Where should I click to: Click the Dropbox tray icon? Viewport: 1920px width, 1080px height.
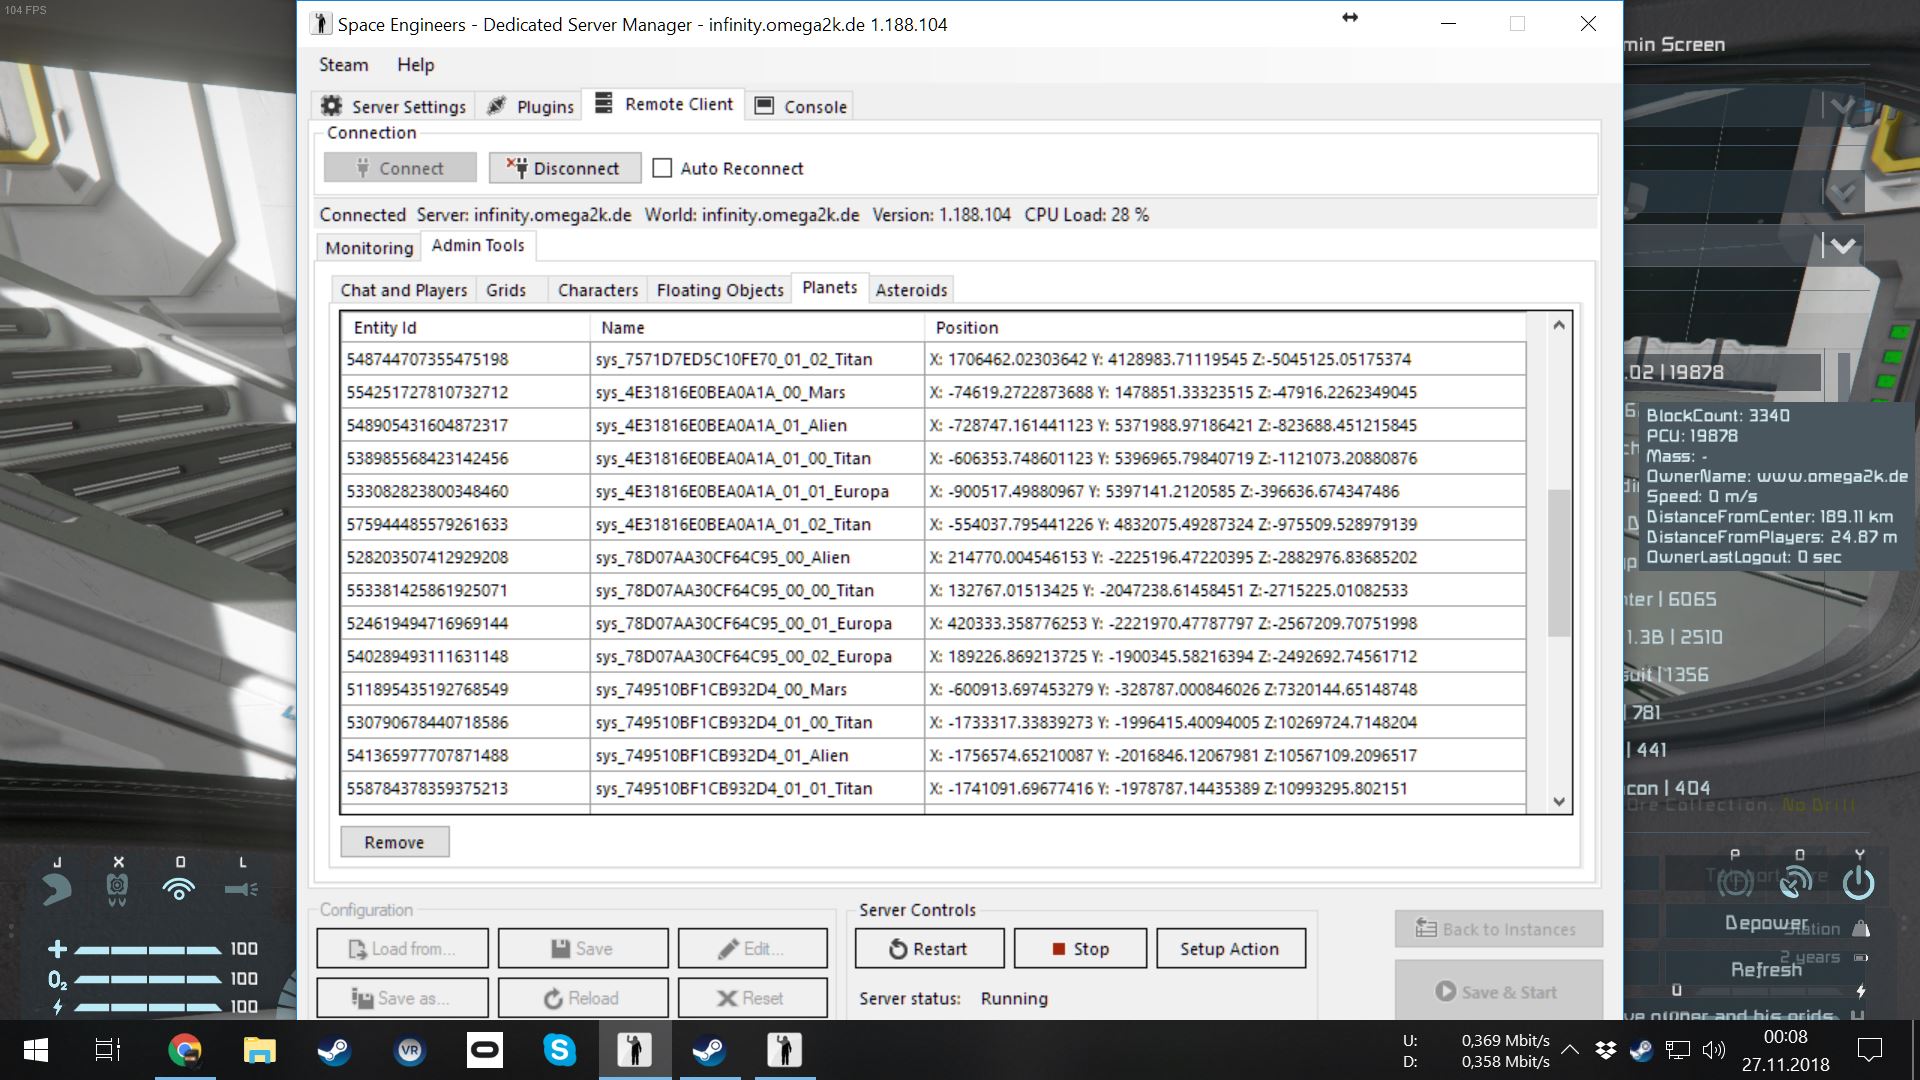point(1605,1050)
